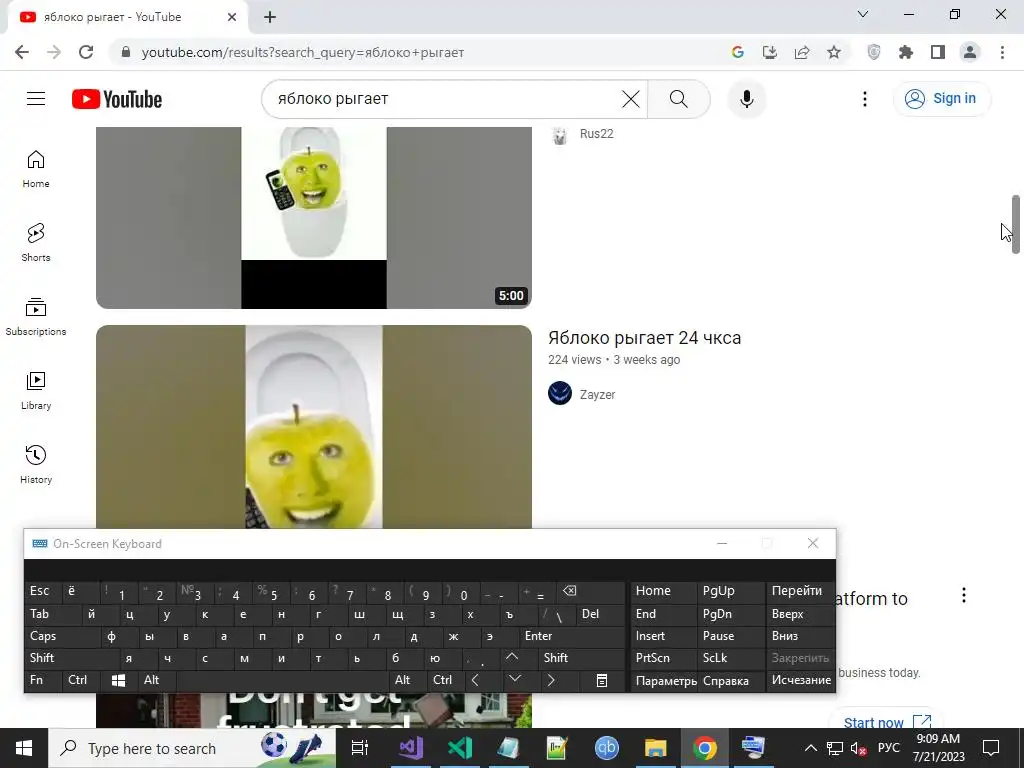Open Shorts from the sidebar
Viewport: 1024px width, 768px height.
[x=36, y=243]
